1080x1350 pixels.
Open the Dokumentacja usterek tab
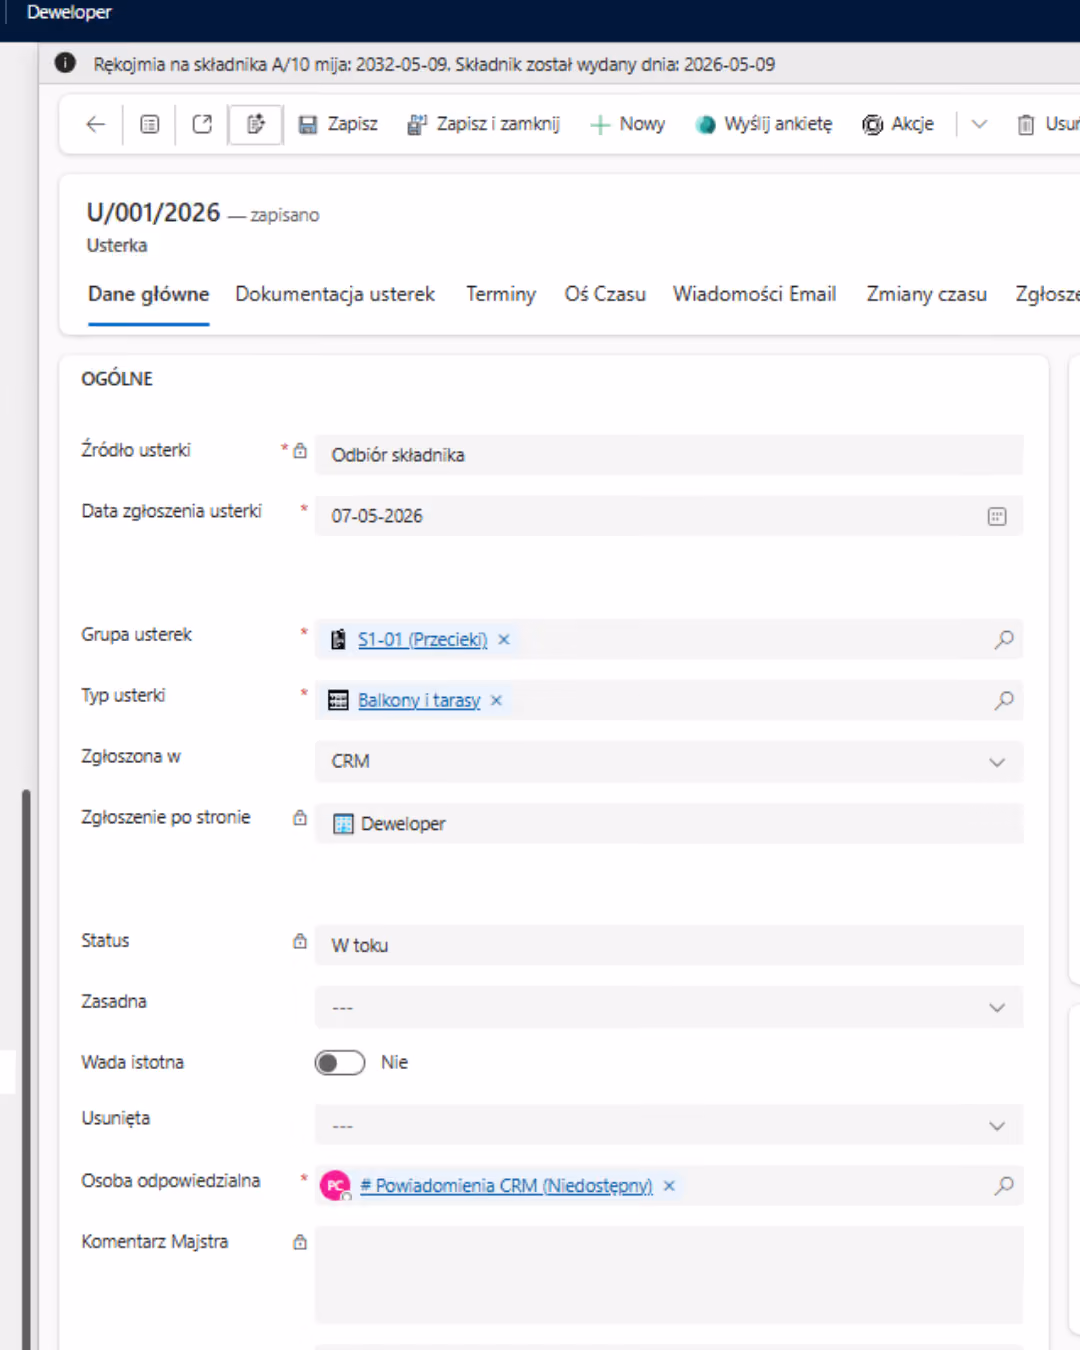click(335, 294)
